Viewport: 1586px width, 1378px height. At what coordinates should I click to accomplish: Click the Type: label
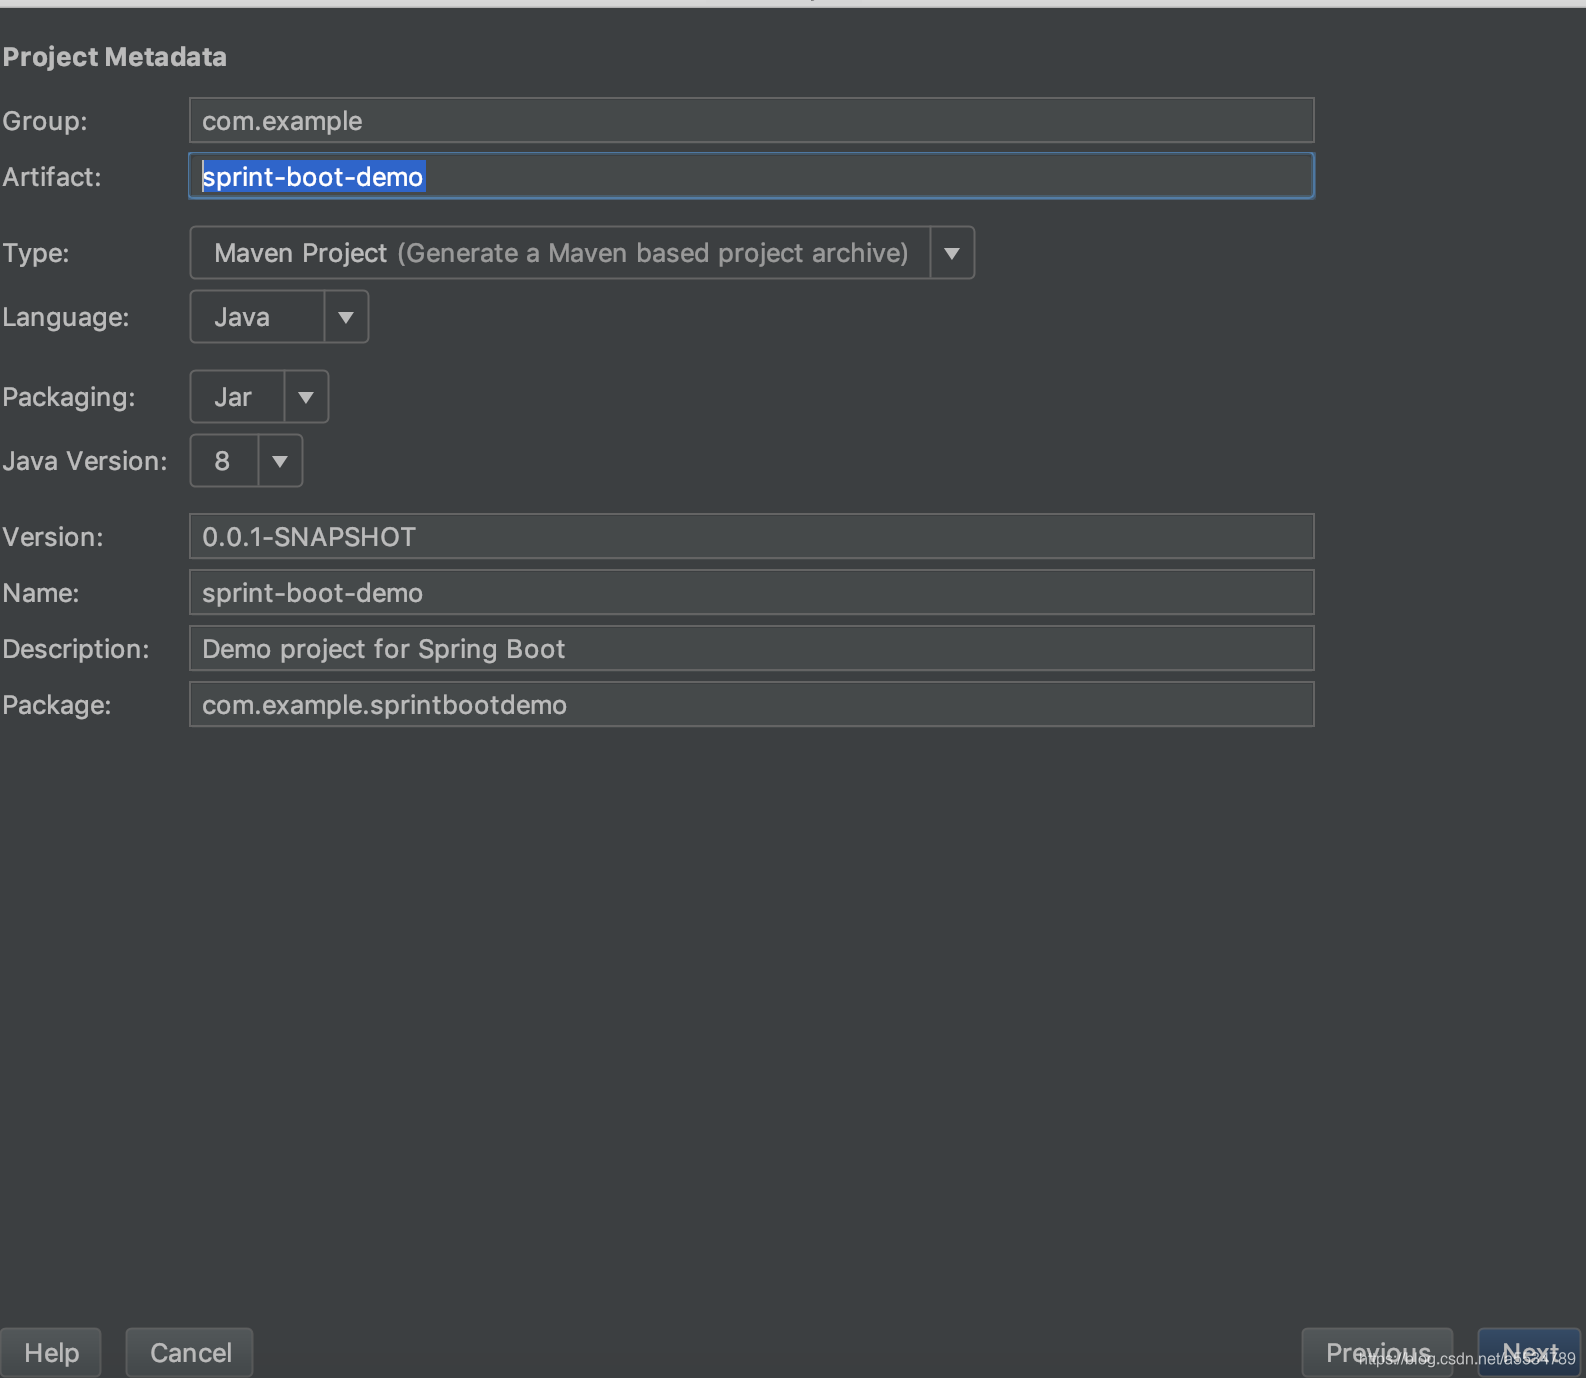(36, 253)
